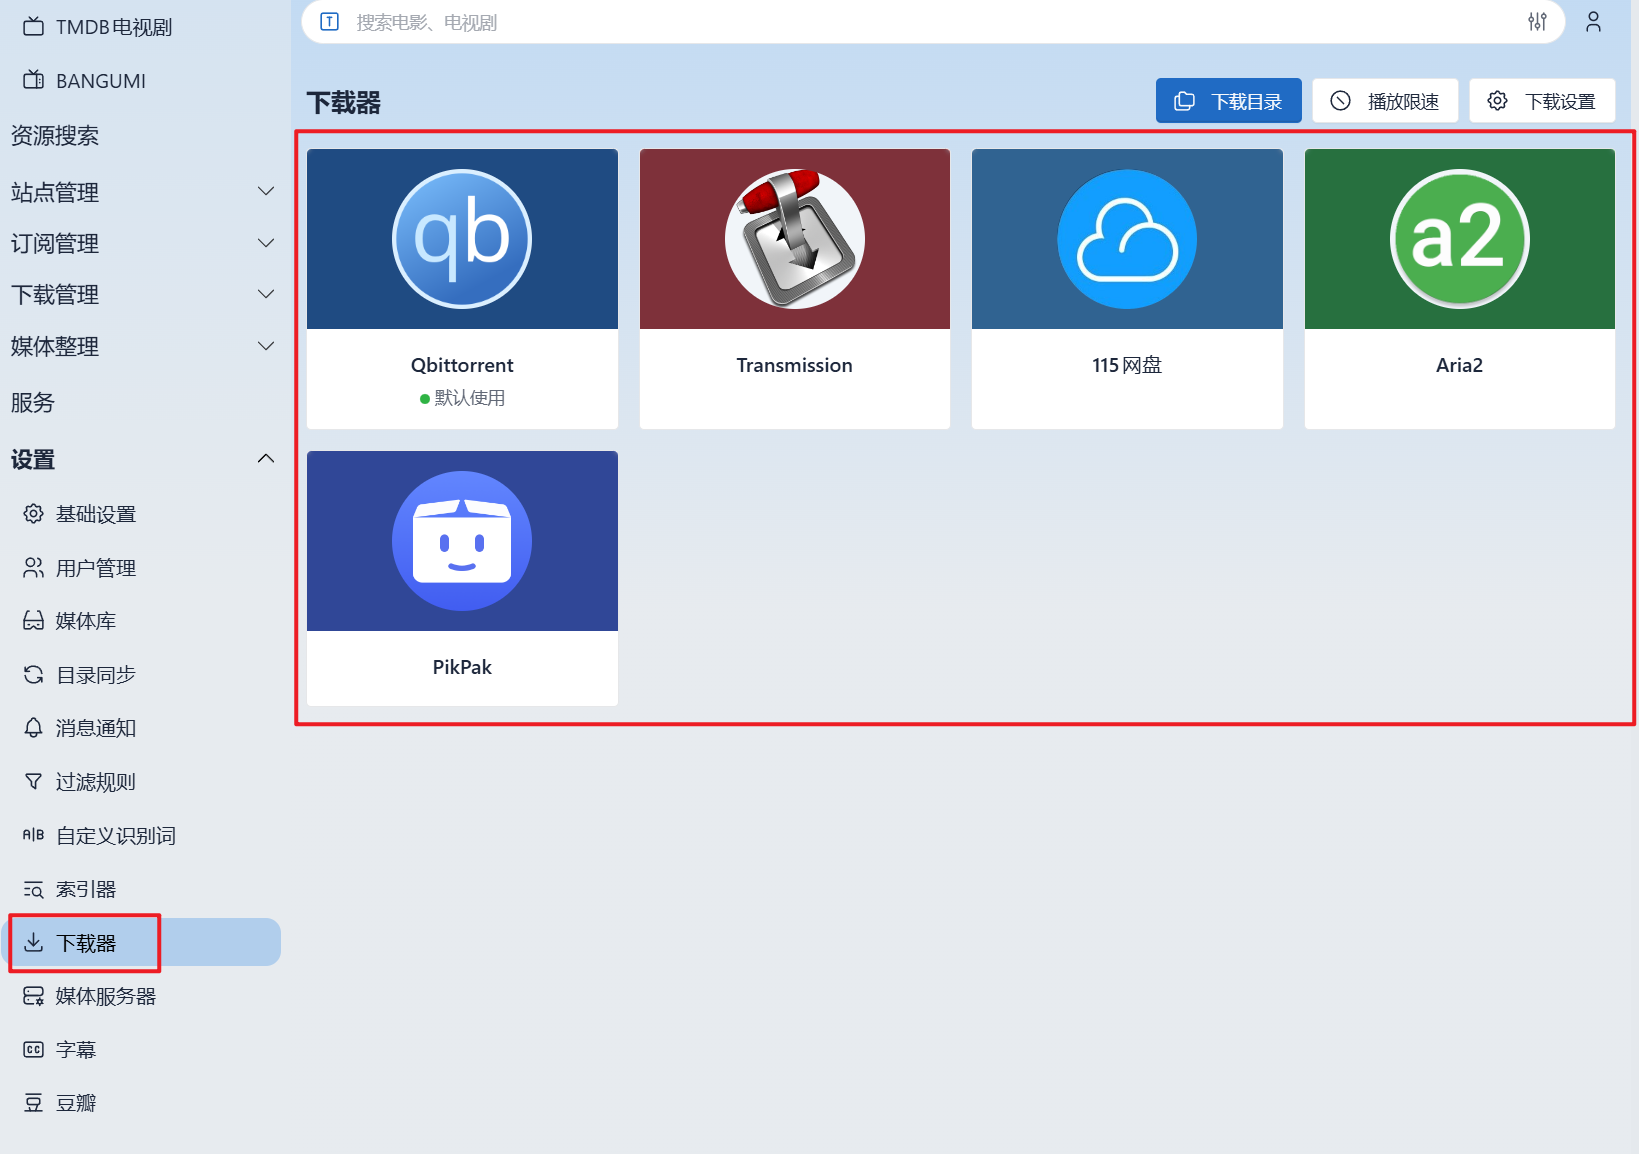Select the 媒体库 menu label
1639x1154 pixels.
(86, 621)
